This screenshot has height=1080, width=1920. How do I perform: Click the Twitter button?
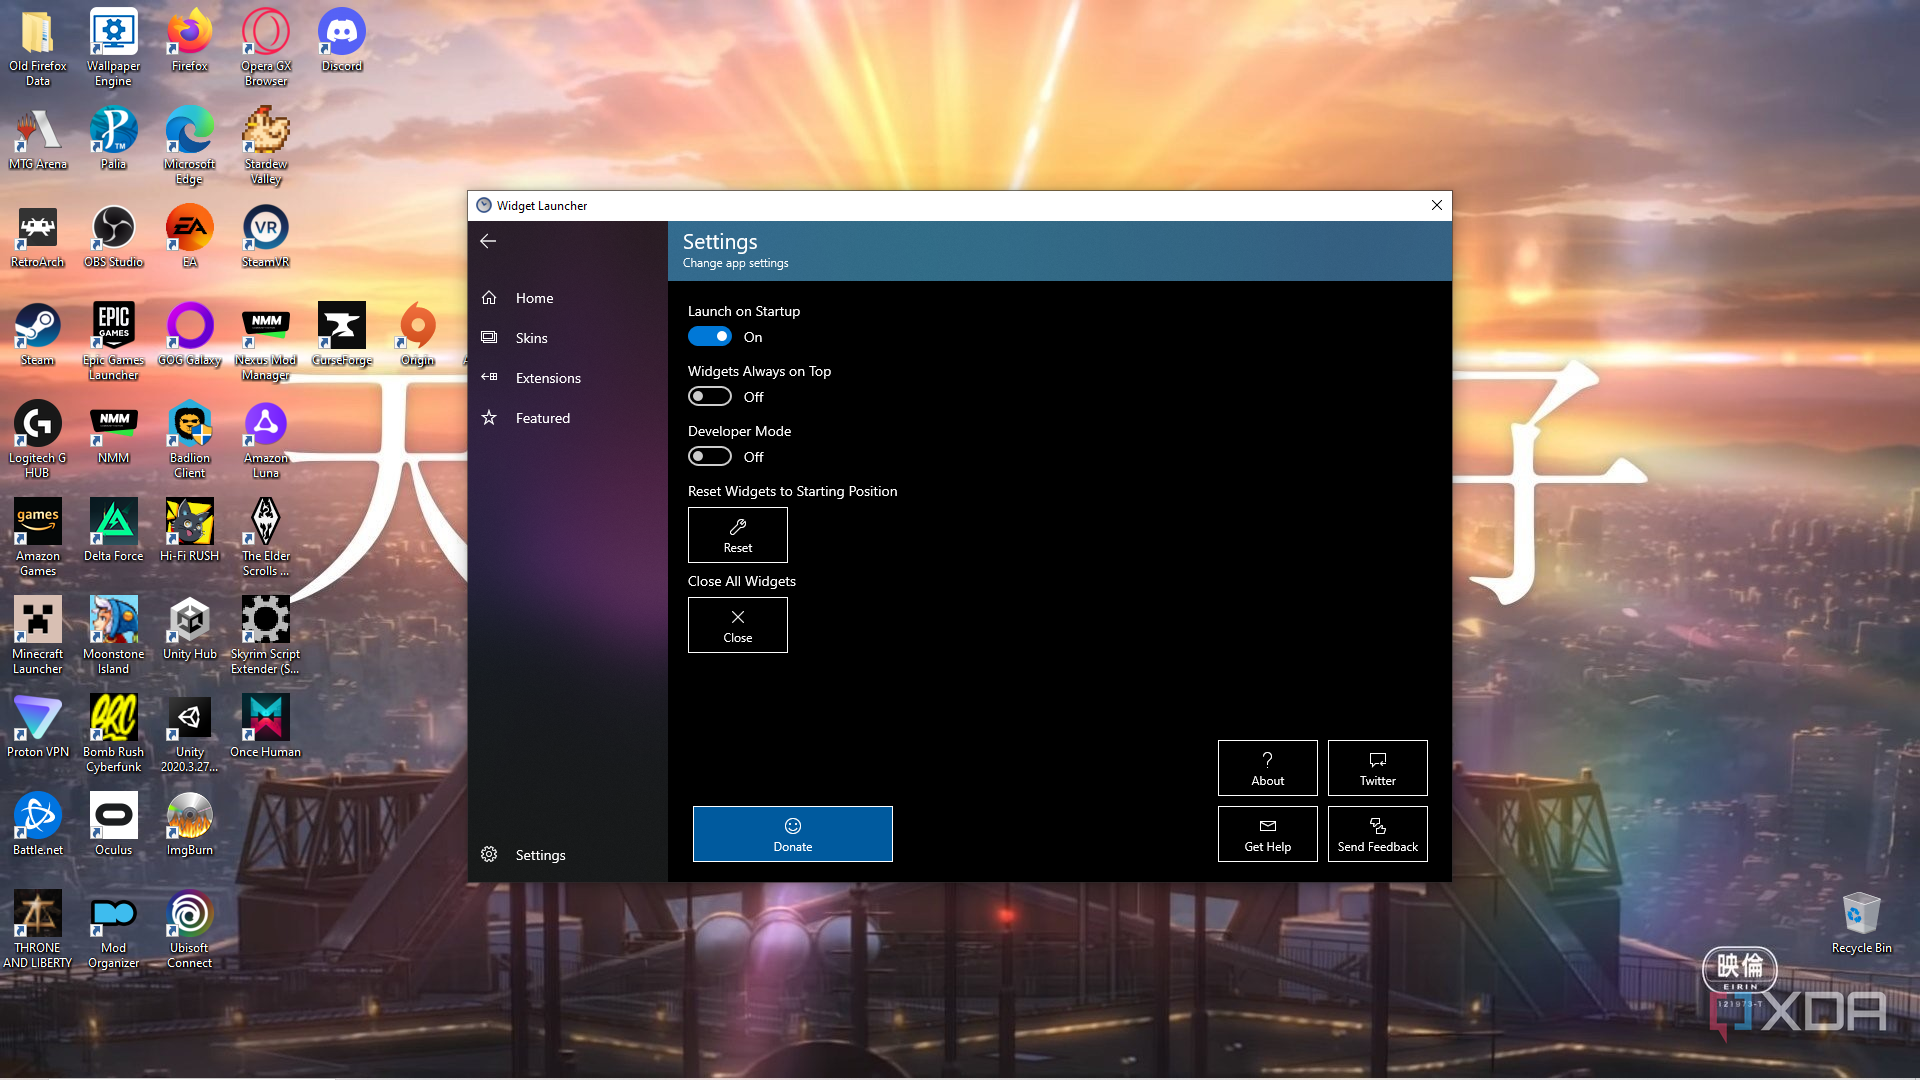coord(1377,768)
